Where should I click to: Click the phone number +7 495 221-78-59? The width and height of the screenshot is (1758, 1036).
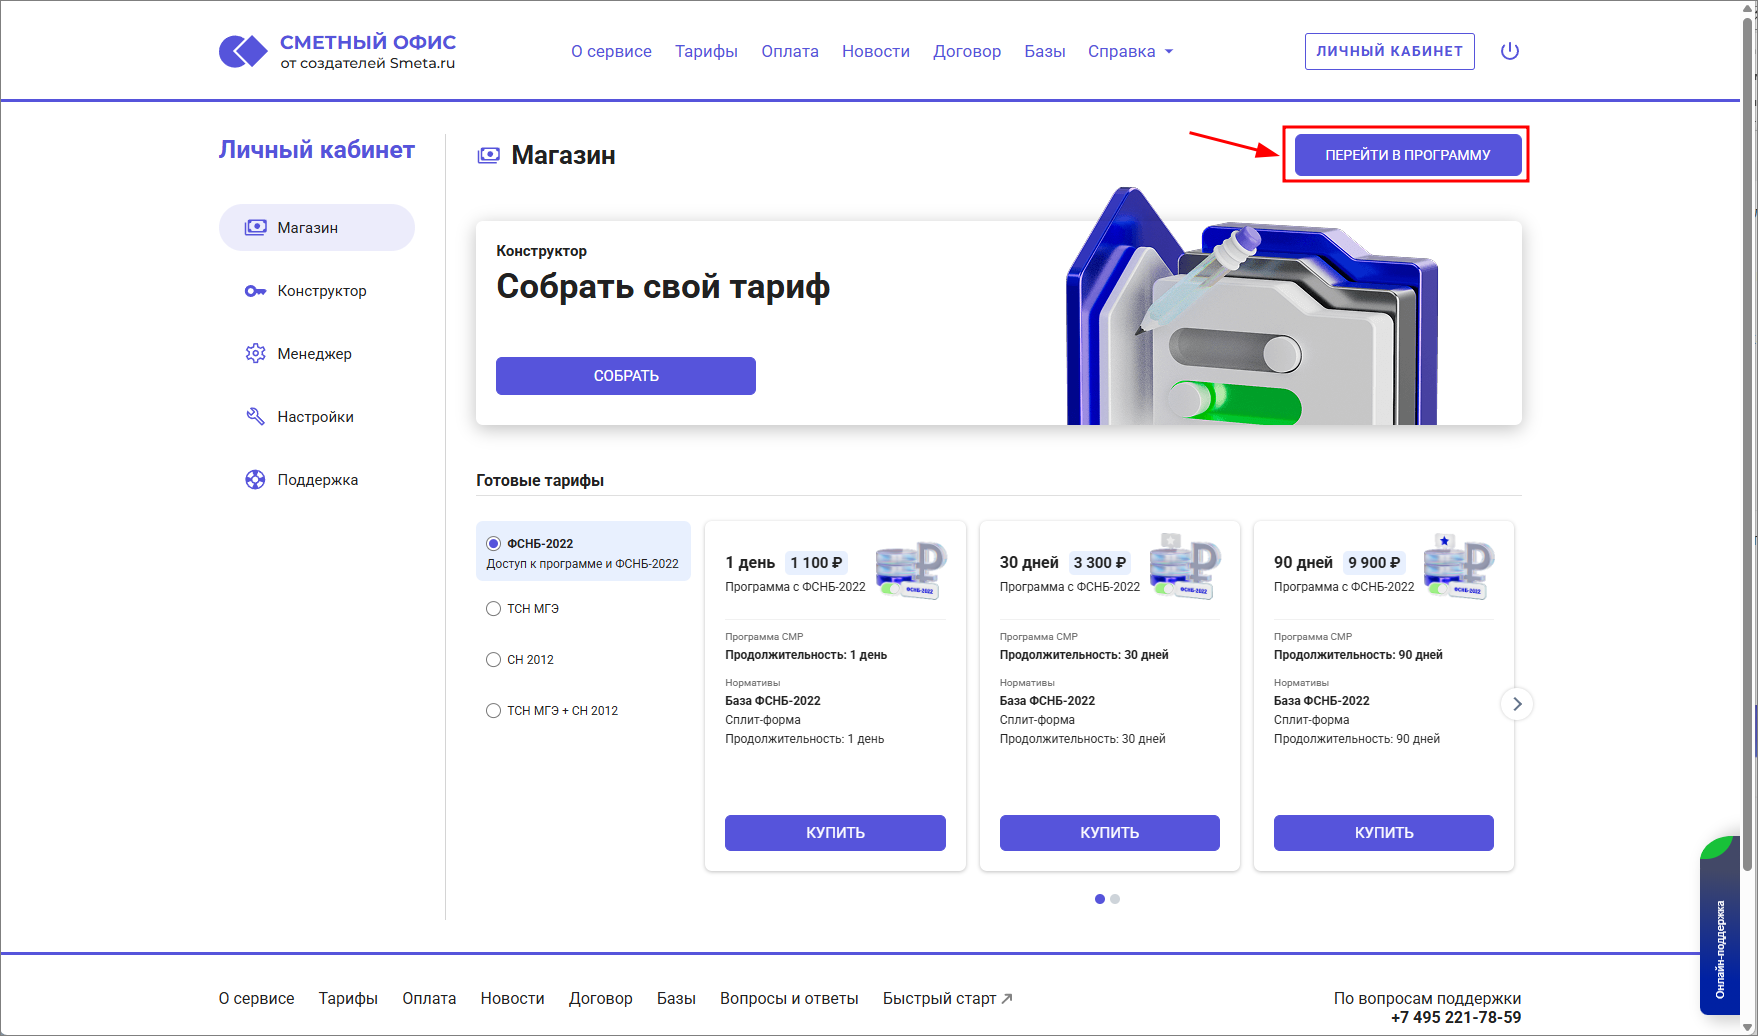click(1456, 1017)
